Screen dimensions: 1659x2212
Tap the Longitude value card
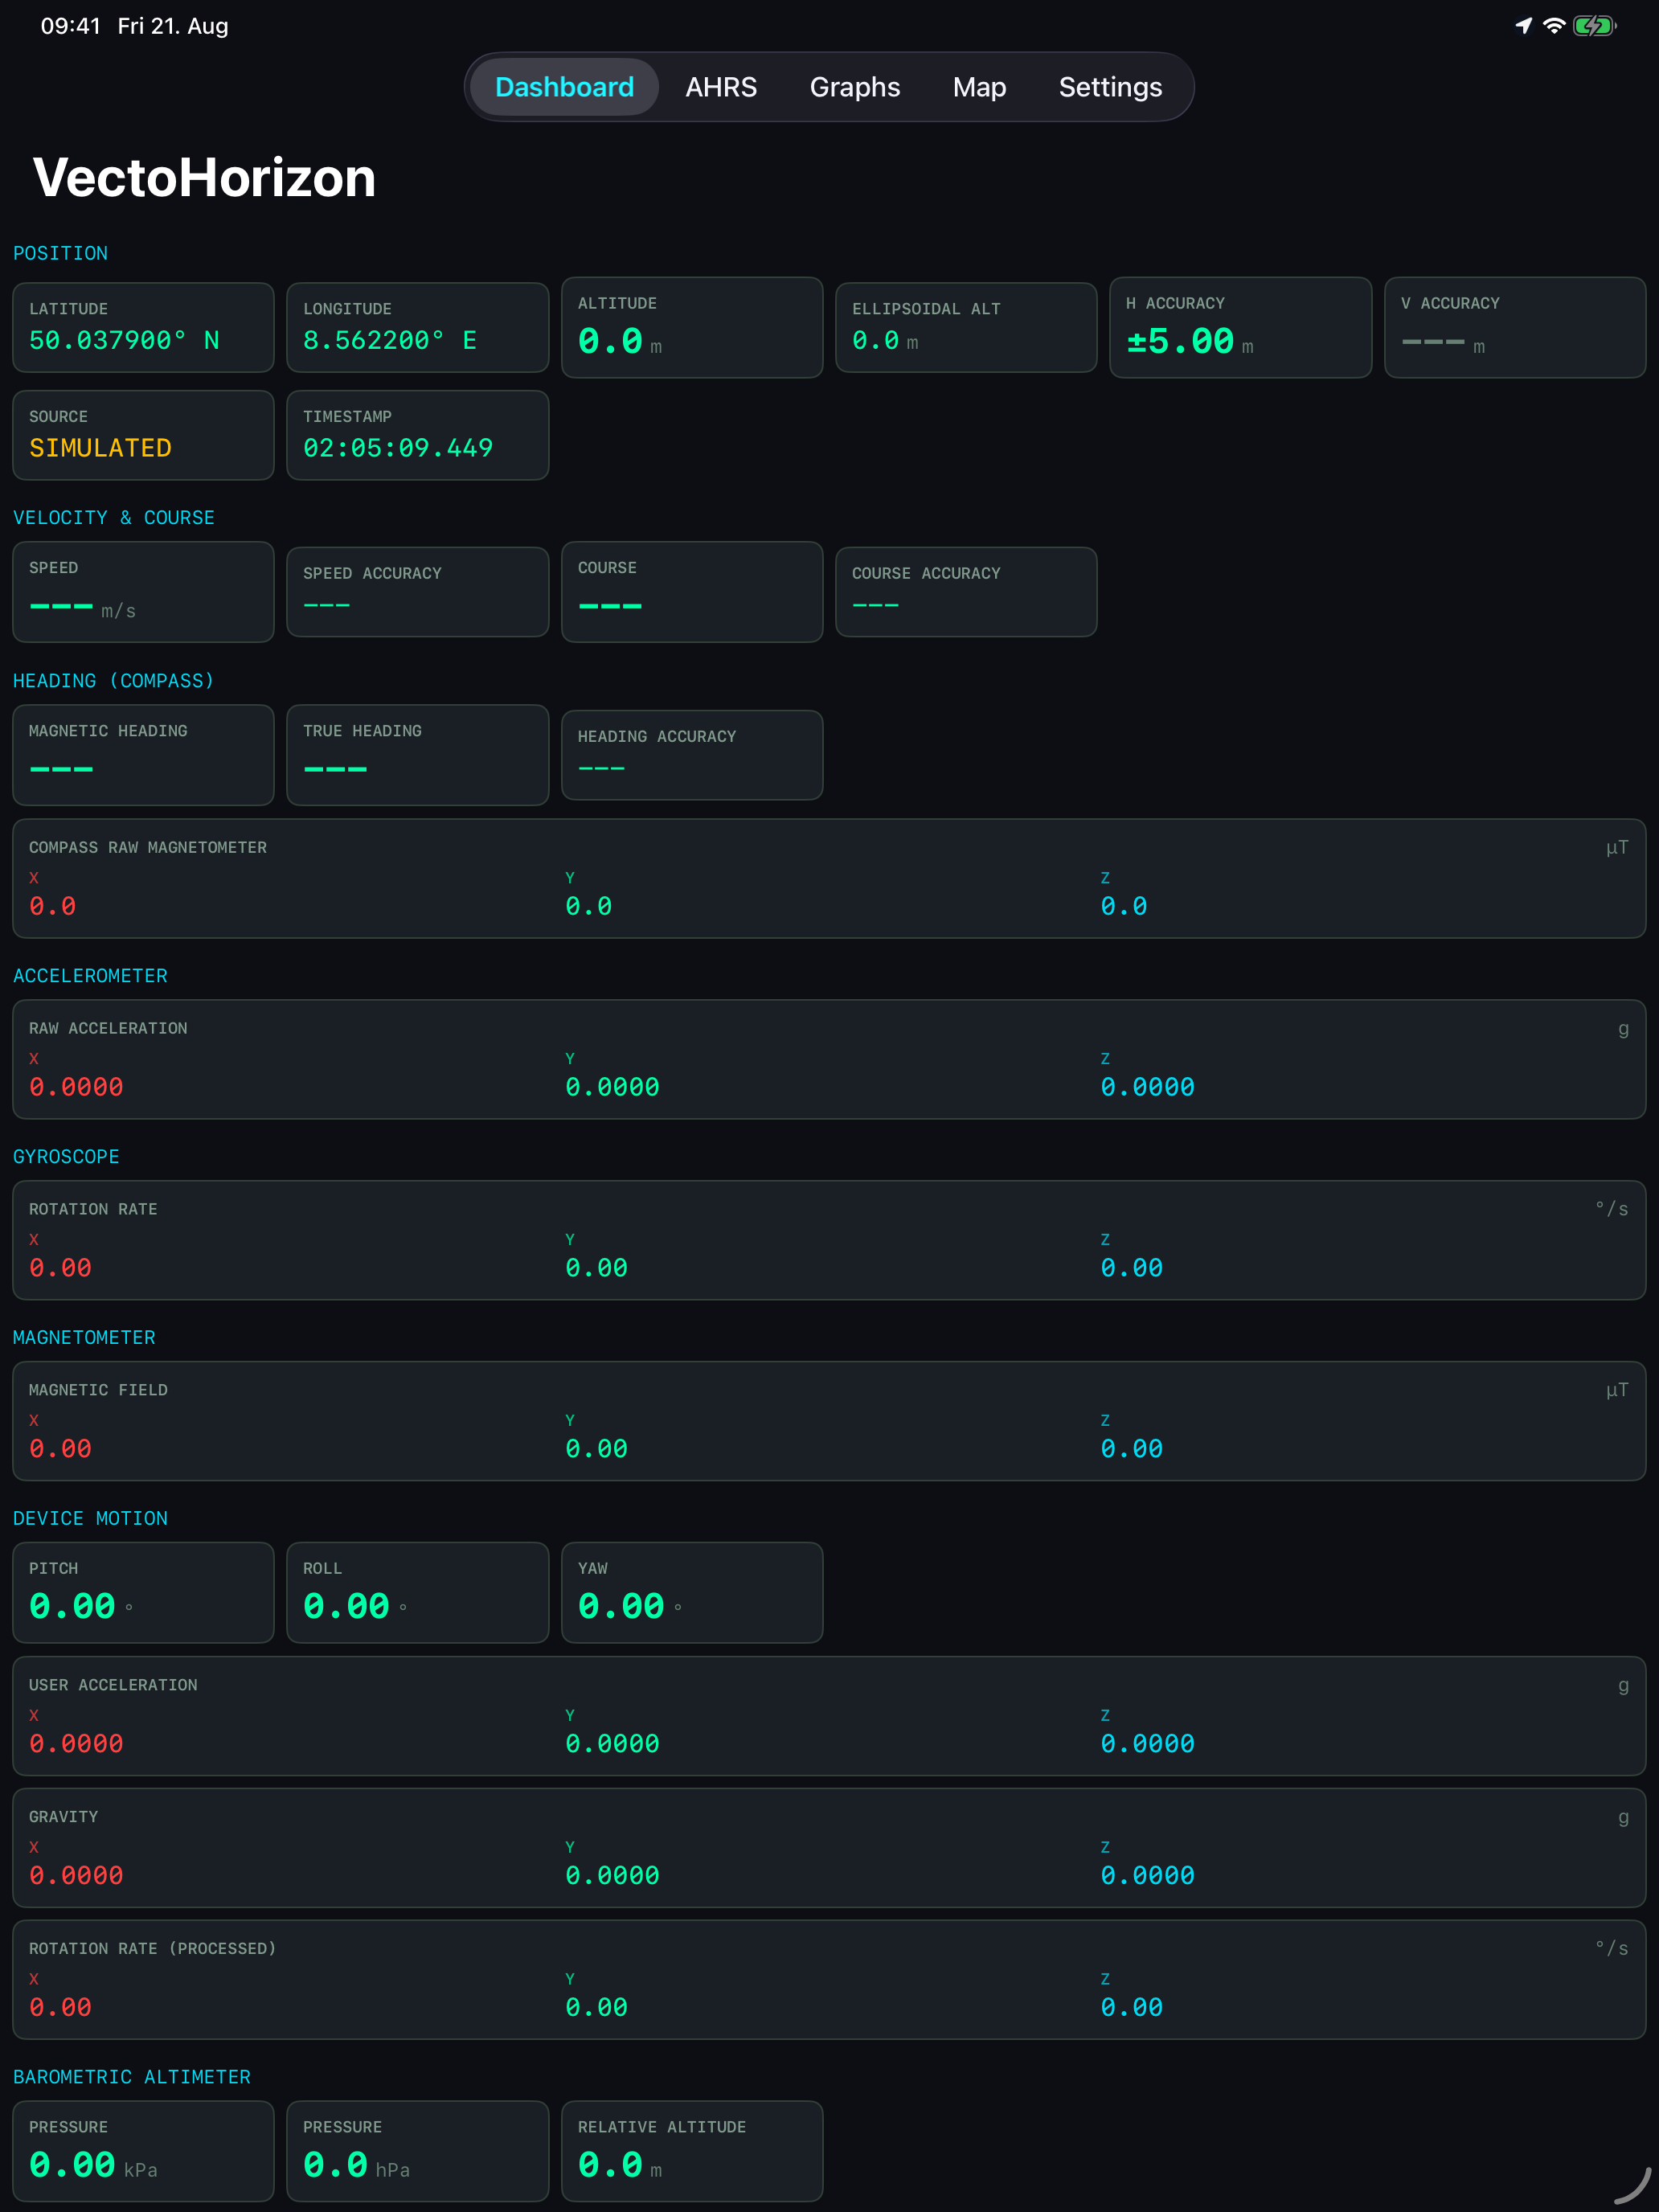417,328
